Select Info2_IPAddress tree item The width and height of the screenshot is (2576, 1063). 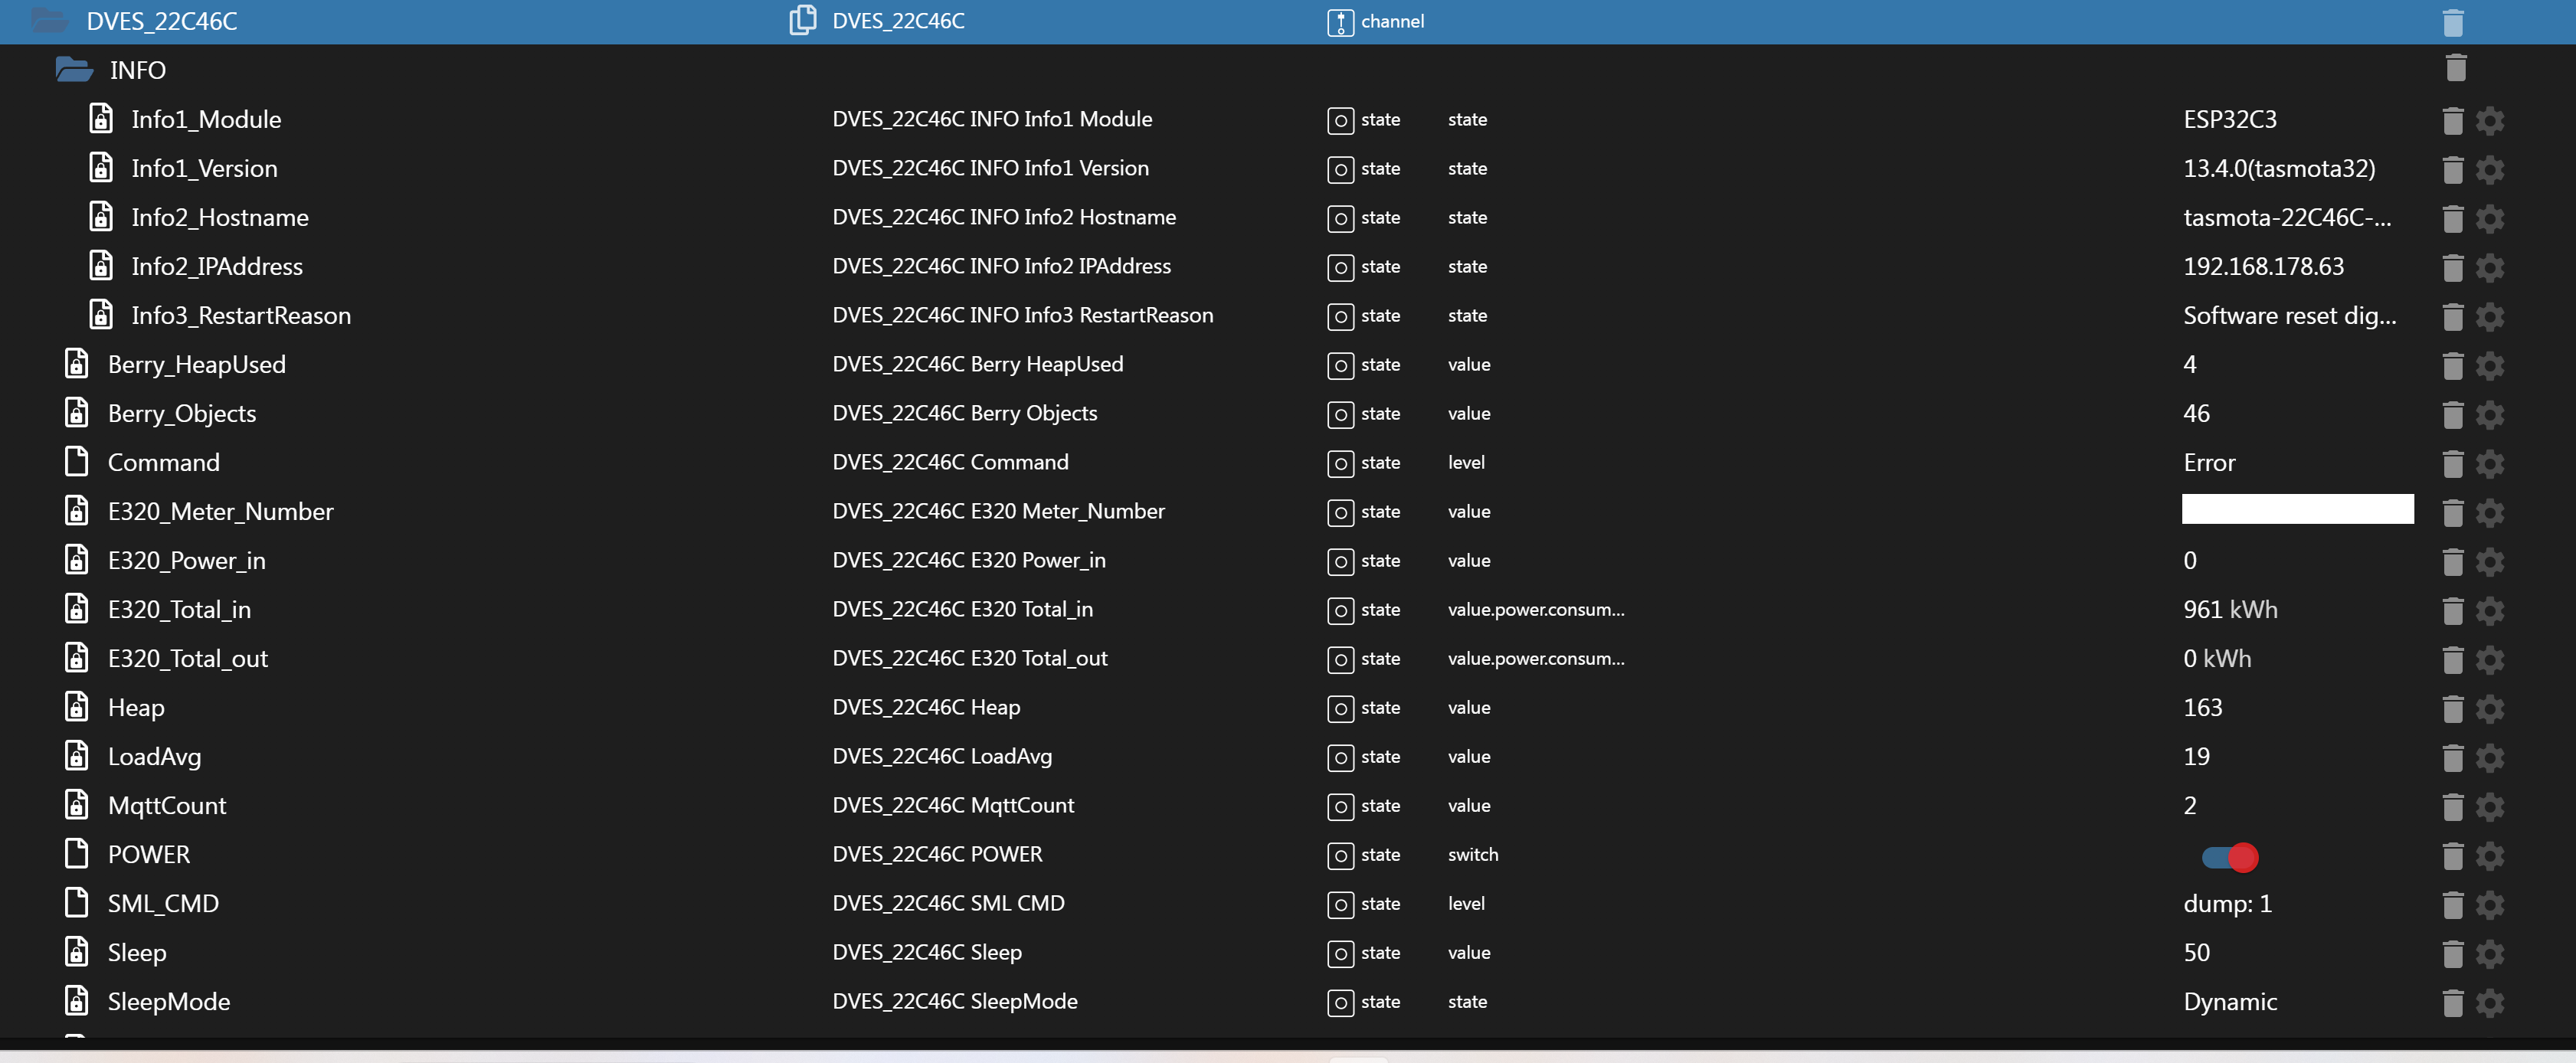(x=216, y=267)
